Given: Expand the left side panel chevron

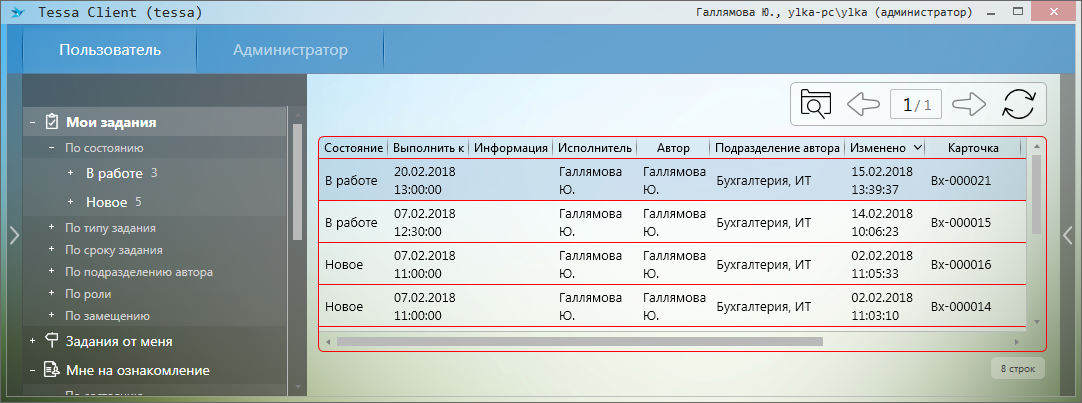Looking at the screenshot, I should point(13,235).
